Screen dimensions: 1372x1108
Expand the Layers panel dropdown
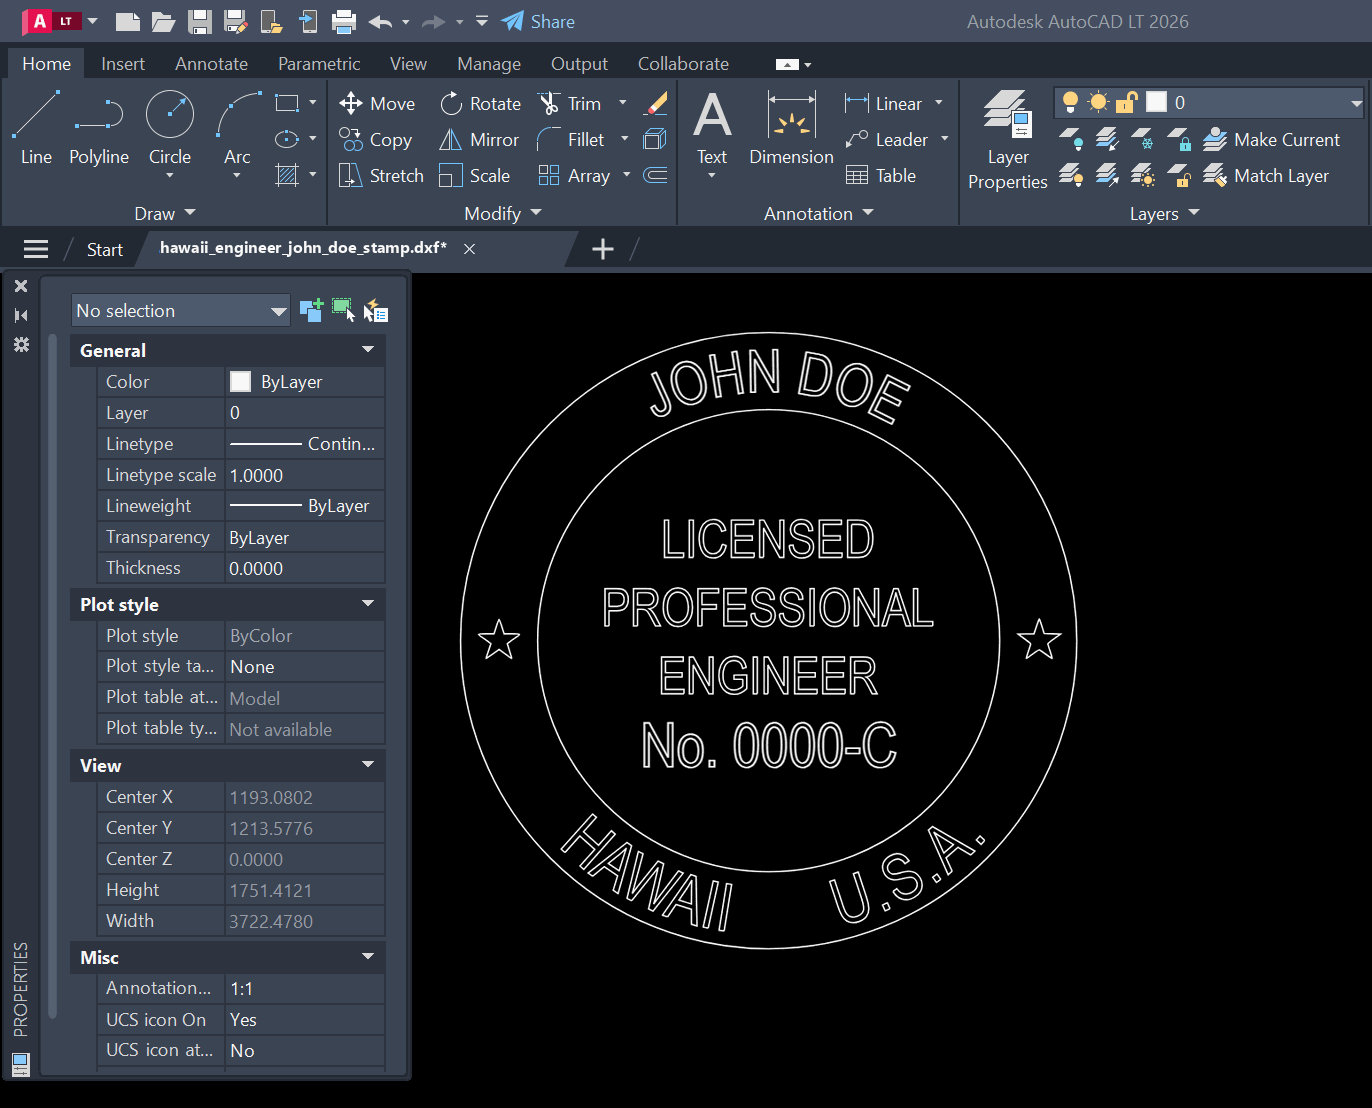[1164, 213]
